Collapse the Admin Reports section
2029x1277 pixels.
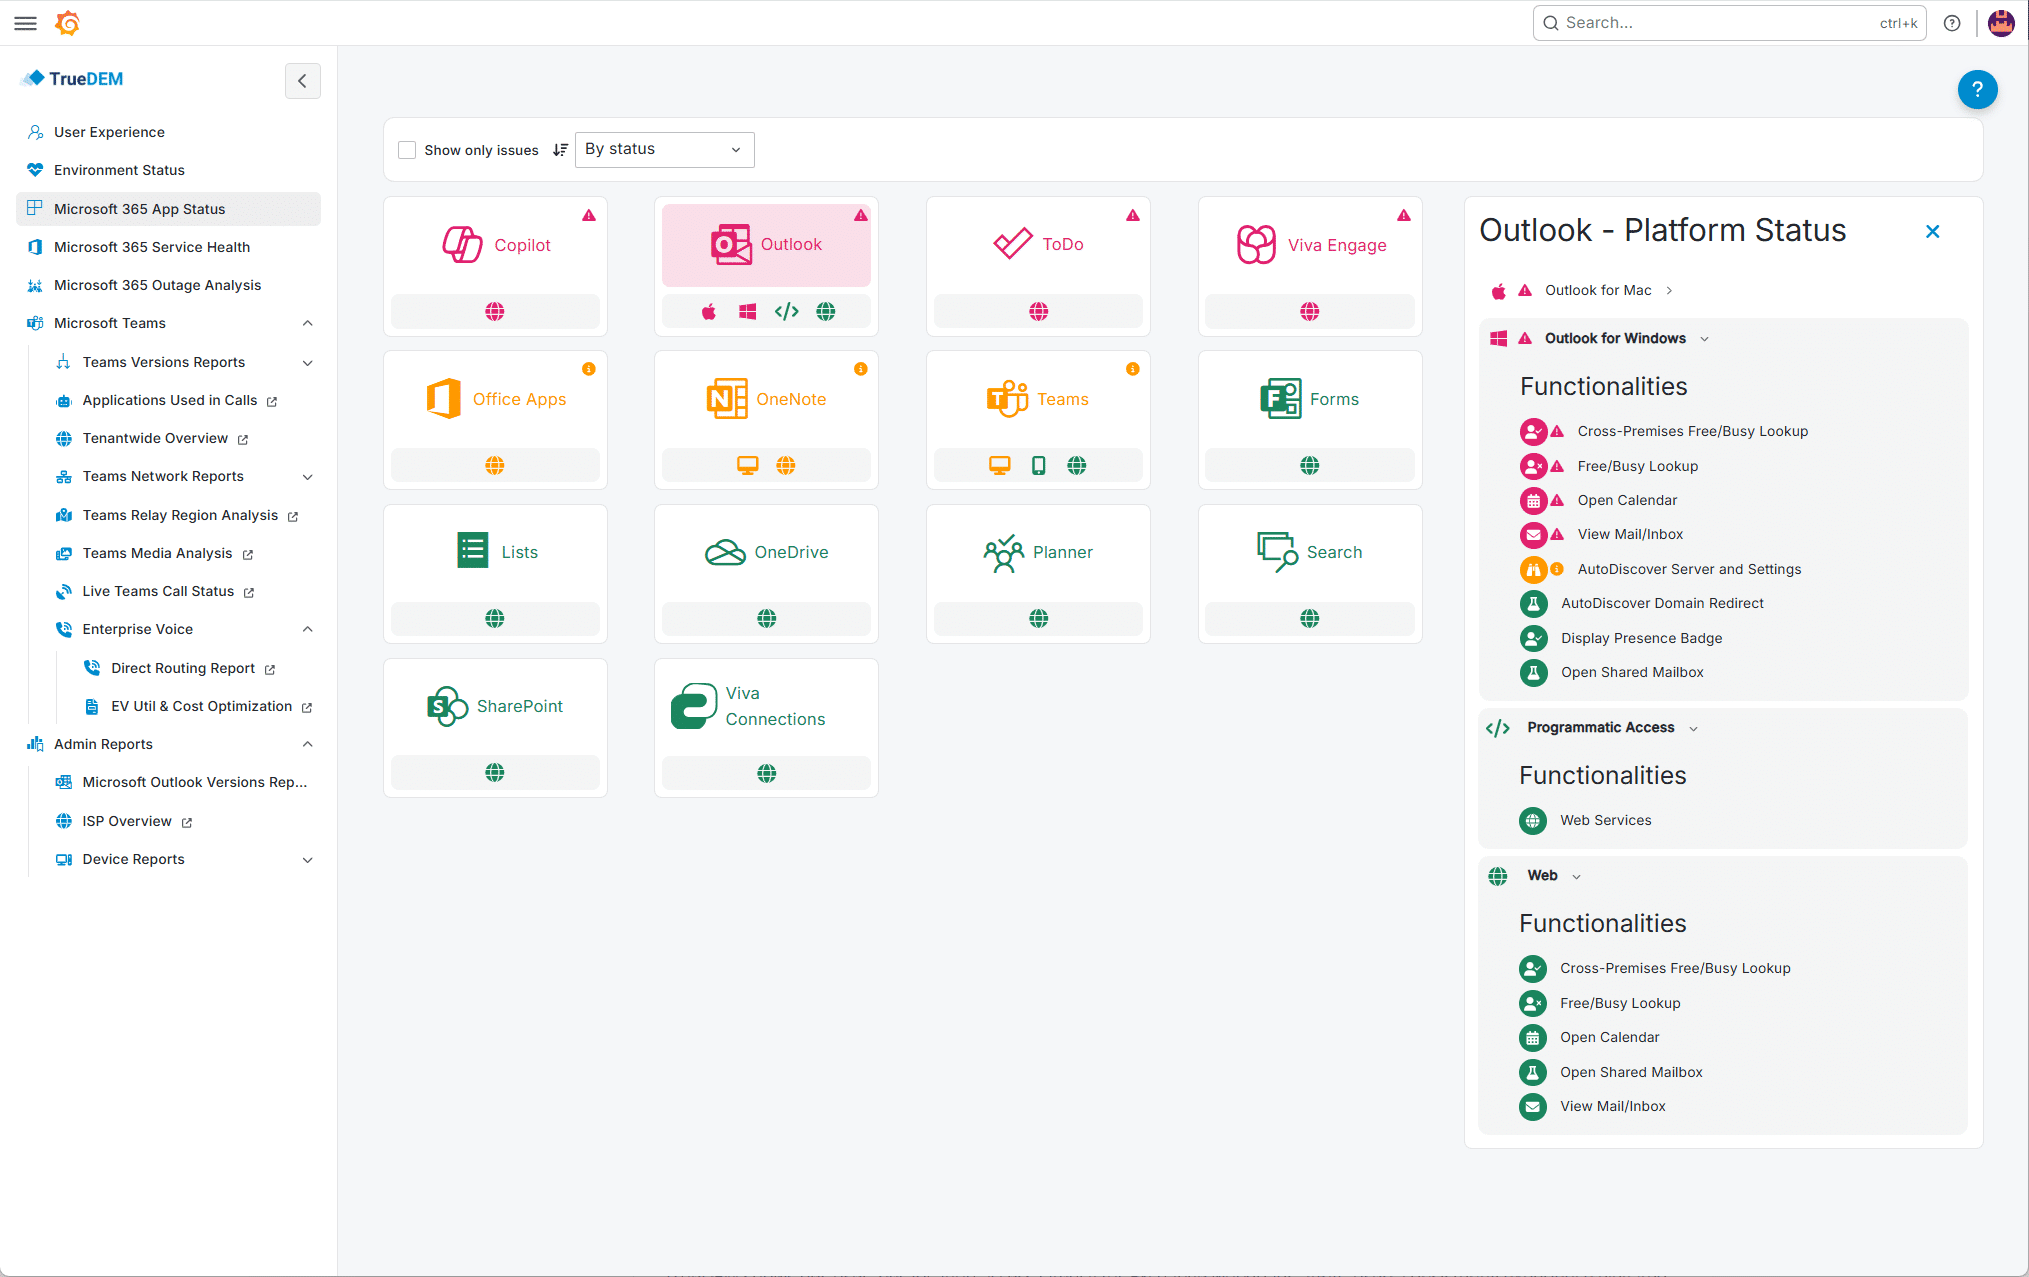(x=308, y=744)
